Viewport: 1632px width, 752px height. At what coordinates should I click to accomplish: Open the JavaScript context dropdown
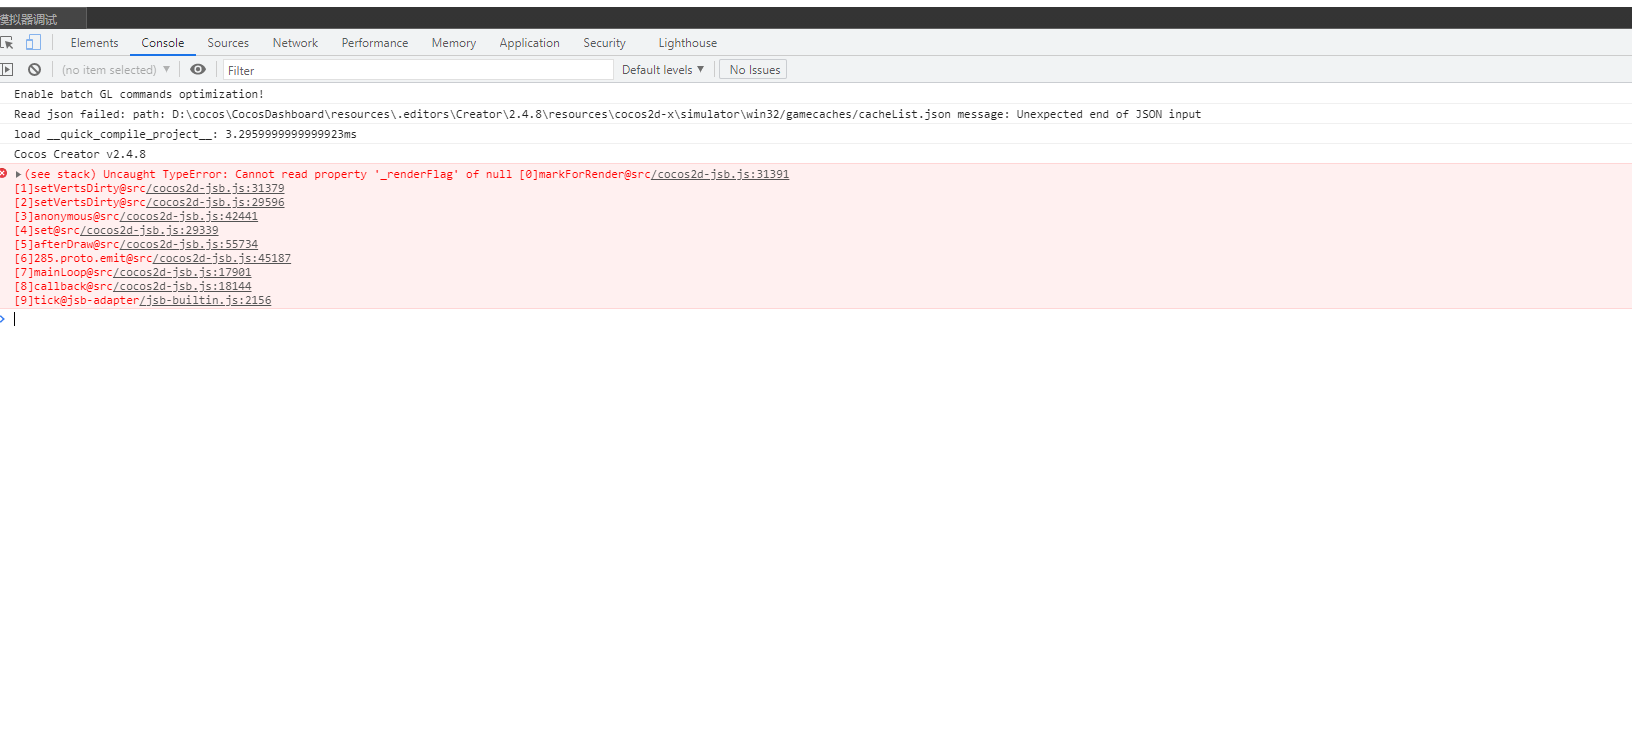[x=116, y=70]
